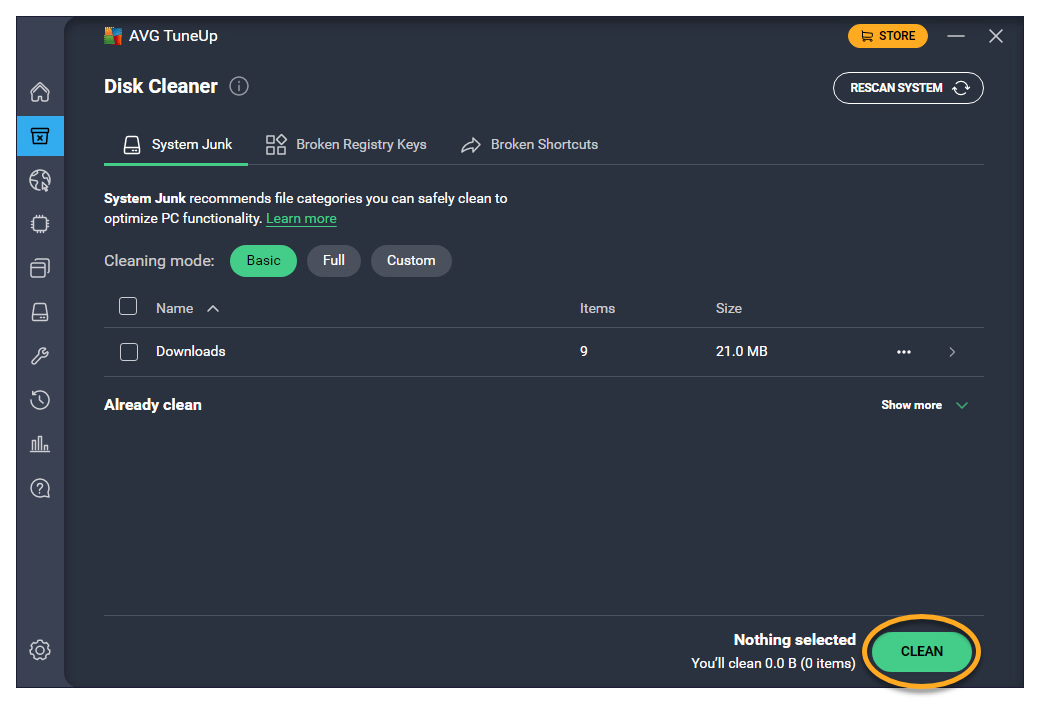The width and height of the screenshot is (1041, 707).
Task: Open the Browser Cleaner globe icon
Action: tap(40, 180)
